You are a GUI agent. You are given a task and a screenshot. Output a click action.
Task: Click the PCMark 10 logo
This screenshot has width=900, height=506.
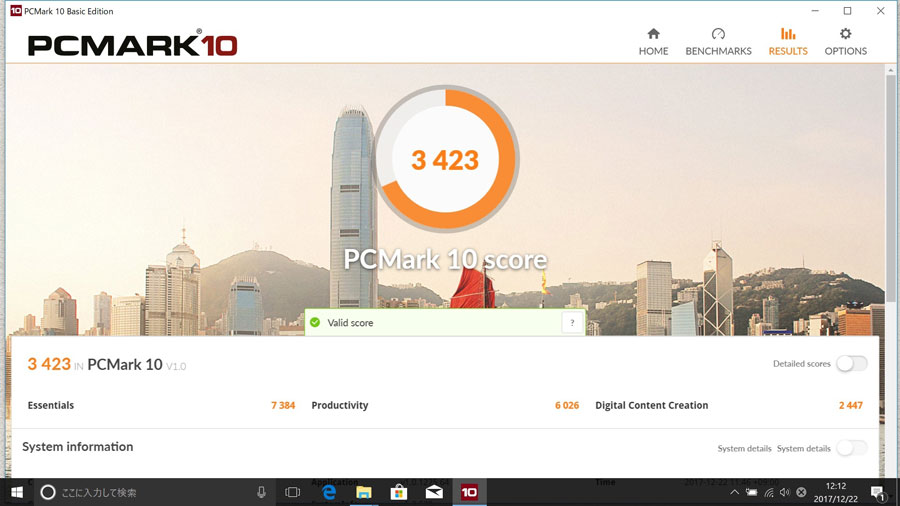[x=133, y=45]
